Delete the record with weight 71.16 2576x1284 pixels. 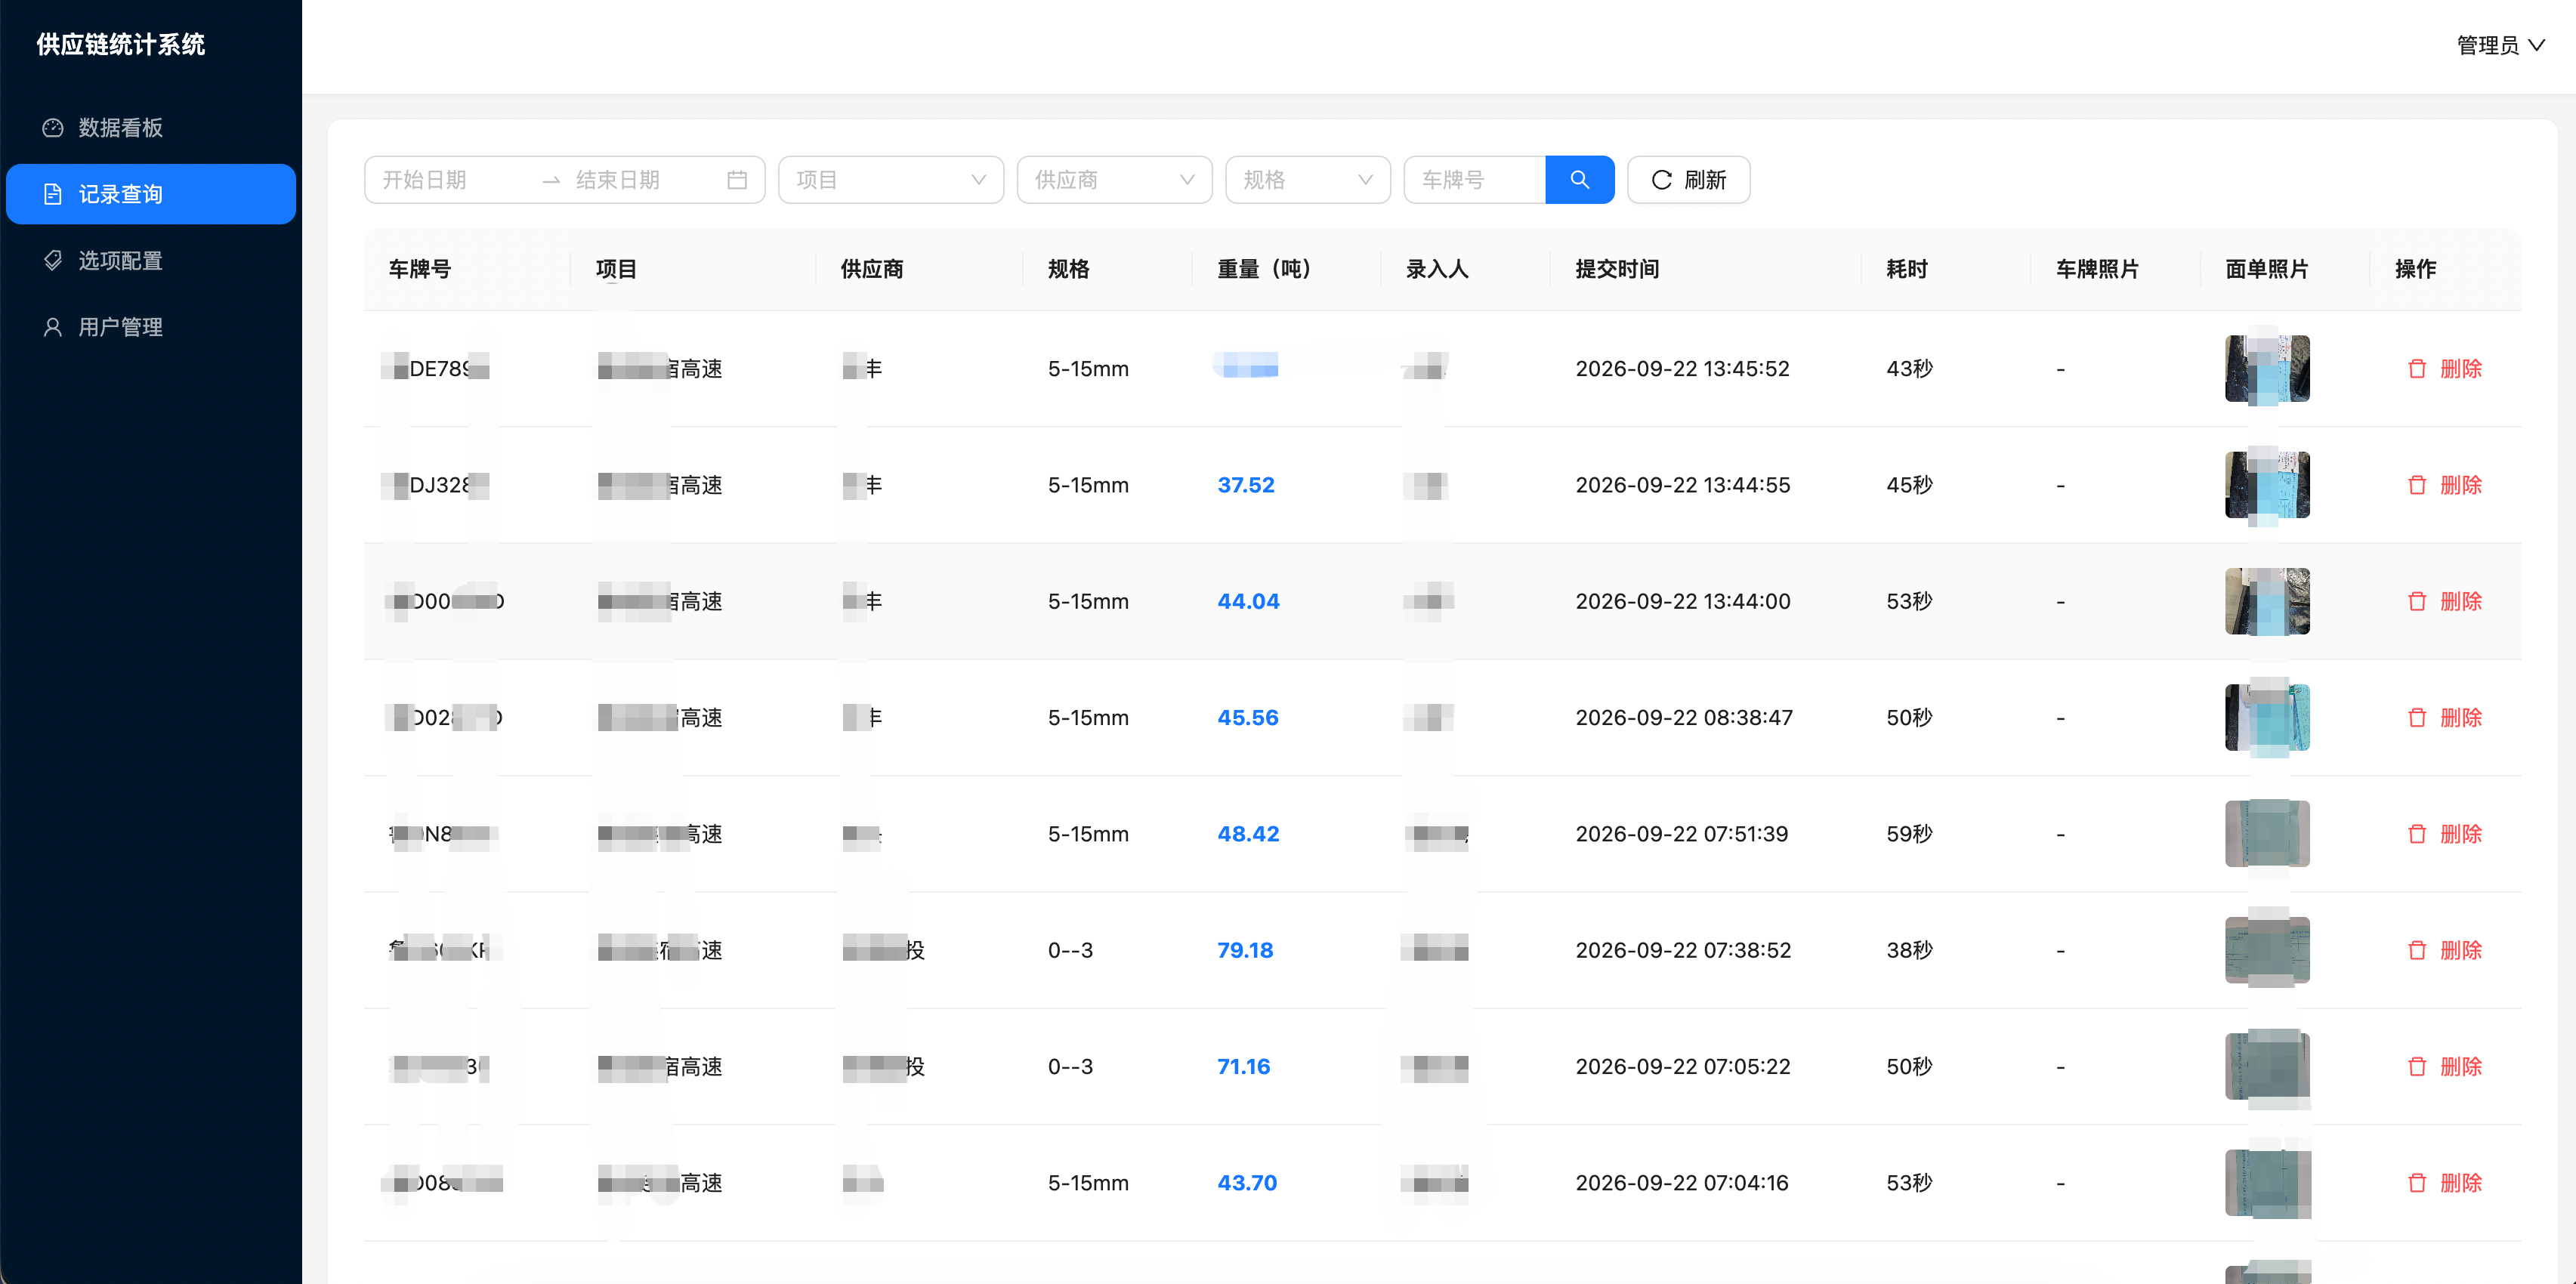pyautogui.click(x=2445, y=1067)
